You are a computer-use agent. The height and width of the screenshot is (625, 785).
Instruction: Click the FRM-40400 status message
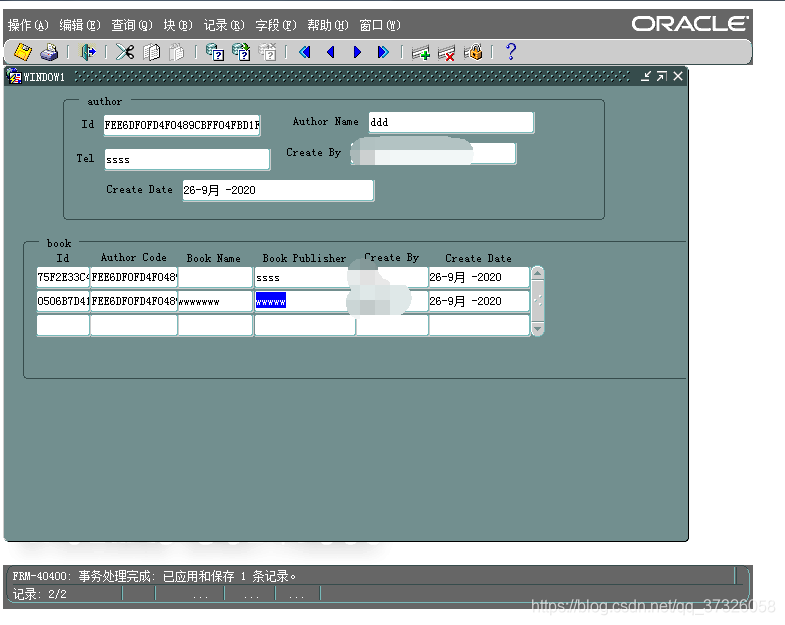click(x=154, y=576)
